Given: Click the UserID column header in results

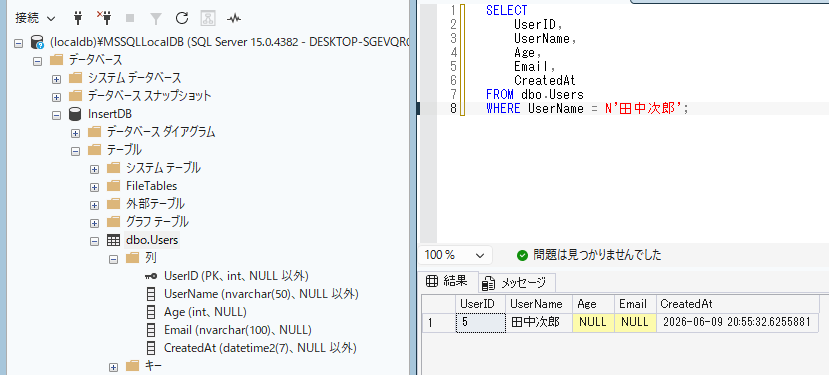Looking at the screenshot, I should (480, 304).
